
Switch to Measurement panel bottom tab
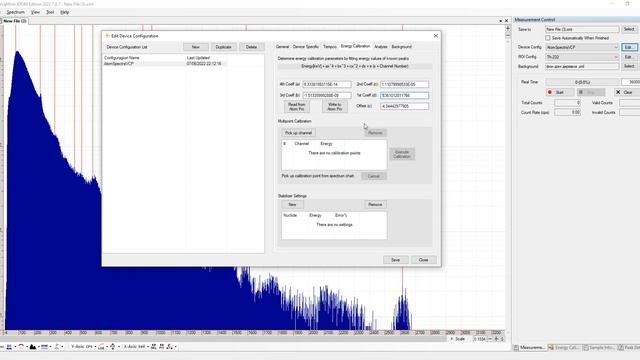(529, 348)
